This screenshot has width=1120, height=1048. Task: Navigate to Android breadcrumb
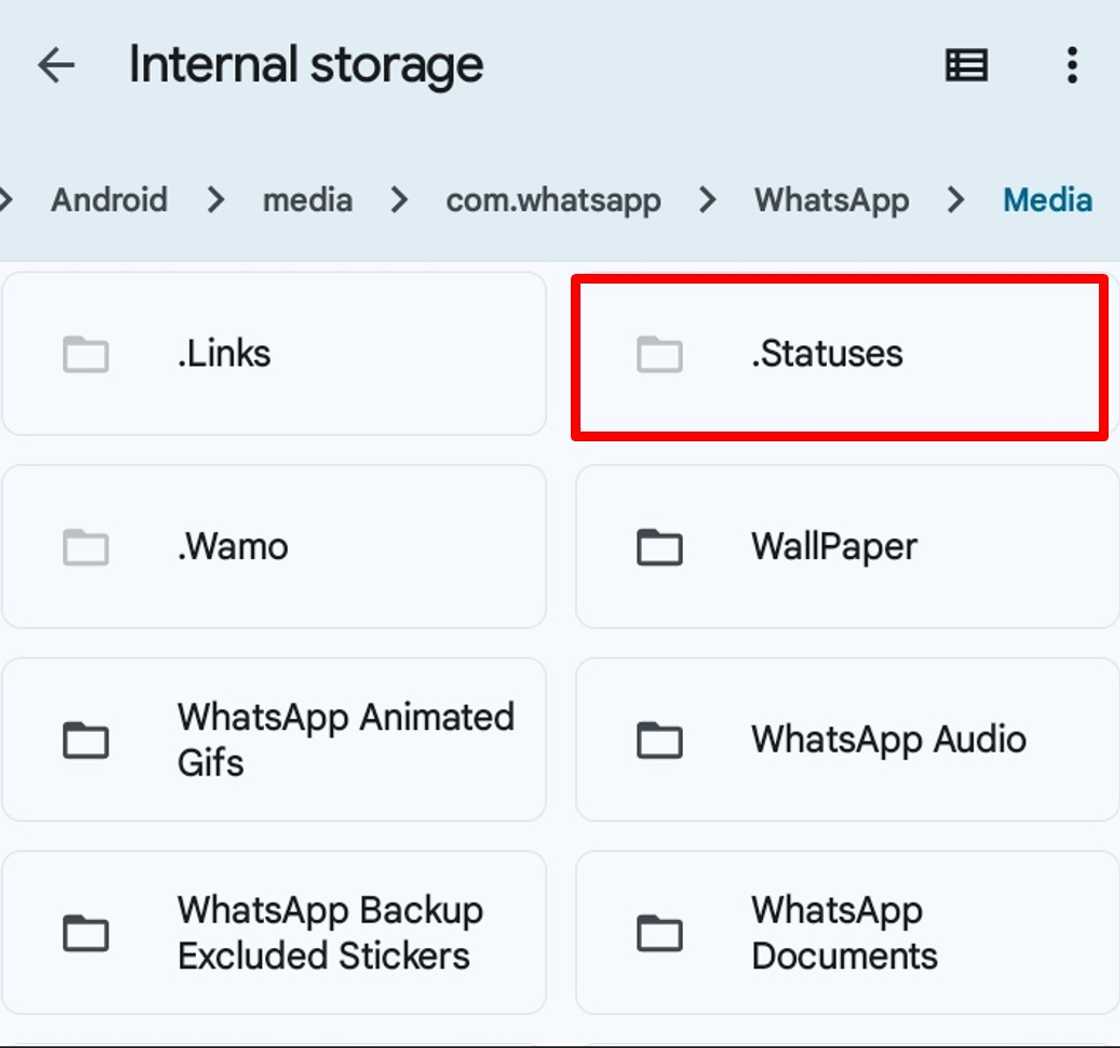click(109, 200)
